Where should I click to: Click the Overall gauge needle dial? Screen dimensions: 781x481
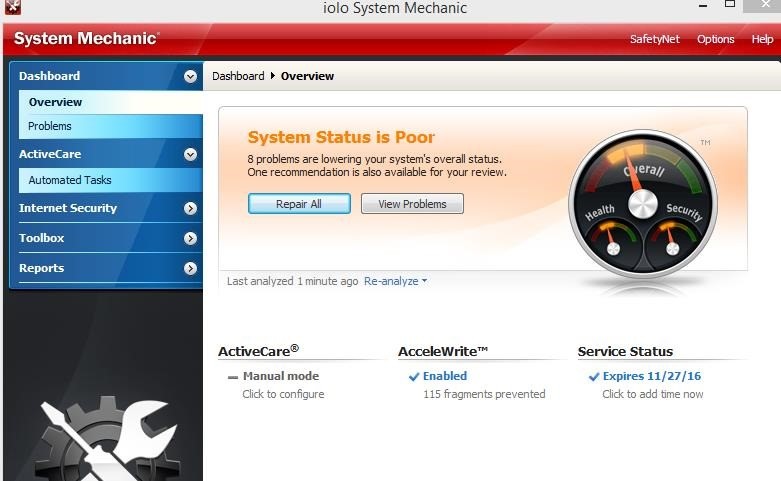coord(642,204)
